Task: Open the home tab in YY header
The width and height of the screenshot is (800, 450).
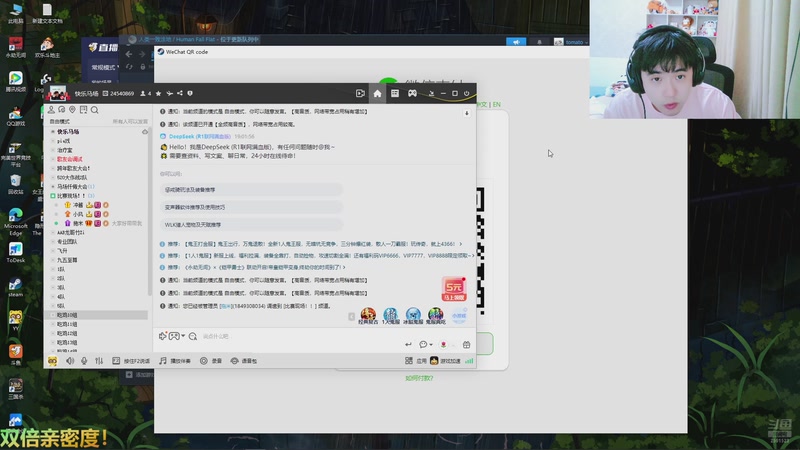Action: coord(377,93)
